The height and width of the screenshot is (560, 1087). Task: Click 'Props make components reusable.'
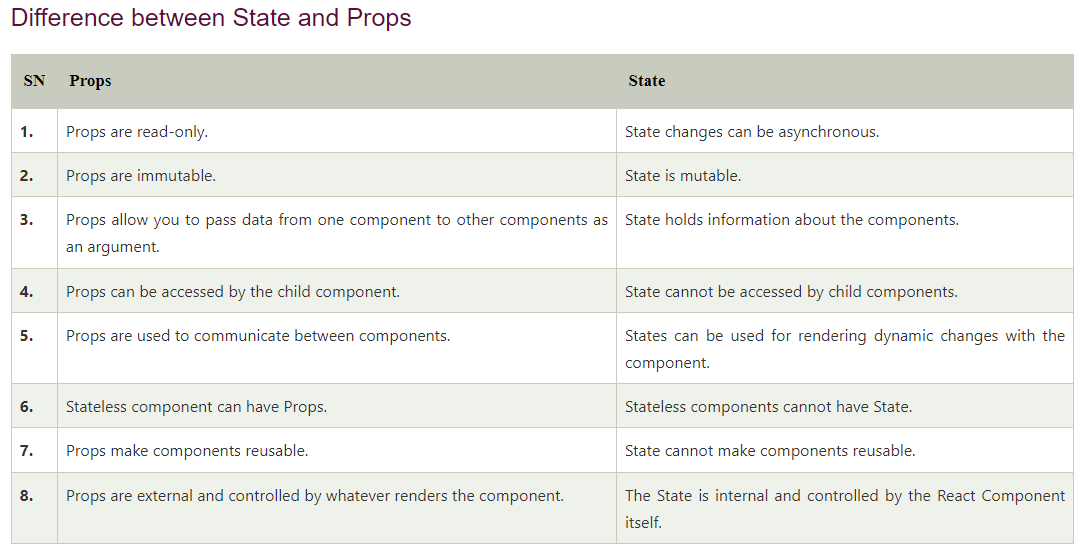point(187,451)
